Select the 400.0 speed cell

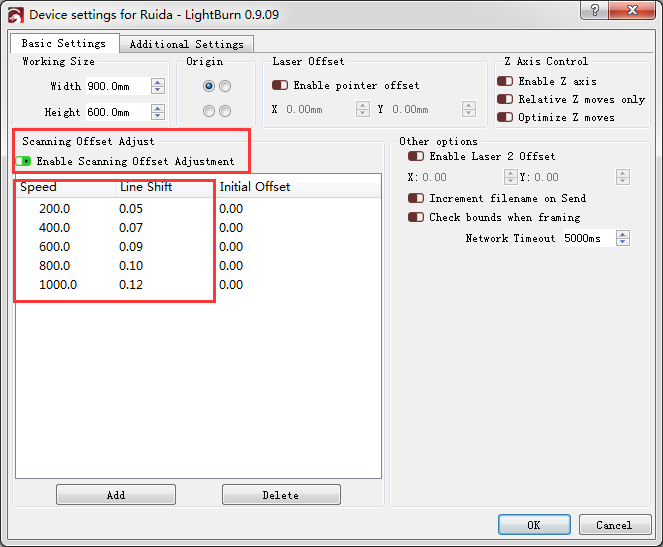click(x=55, y=228)
